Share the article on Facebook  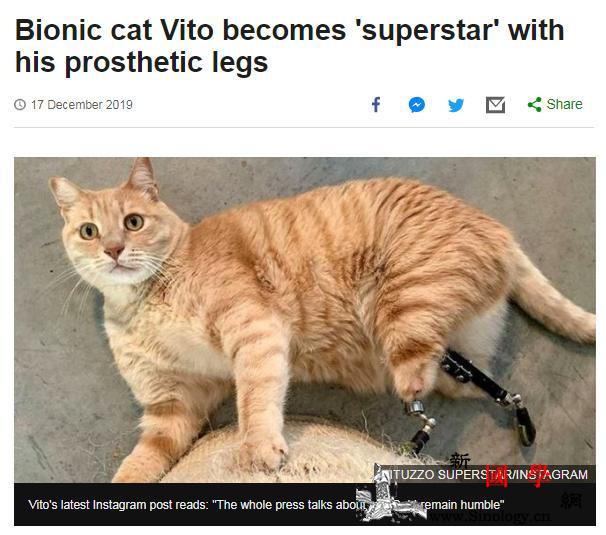[x=376, y=104]
